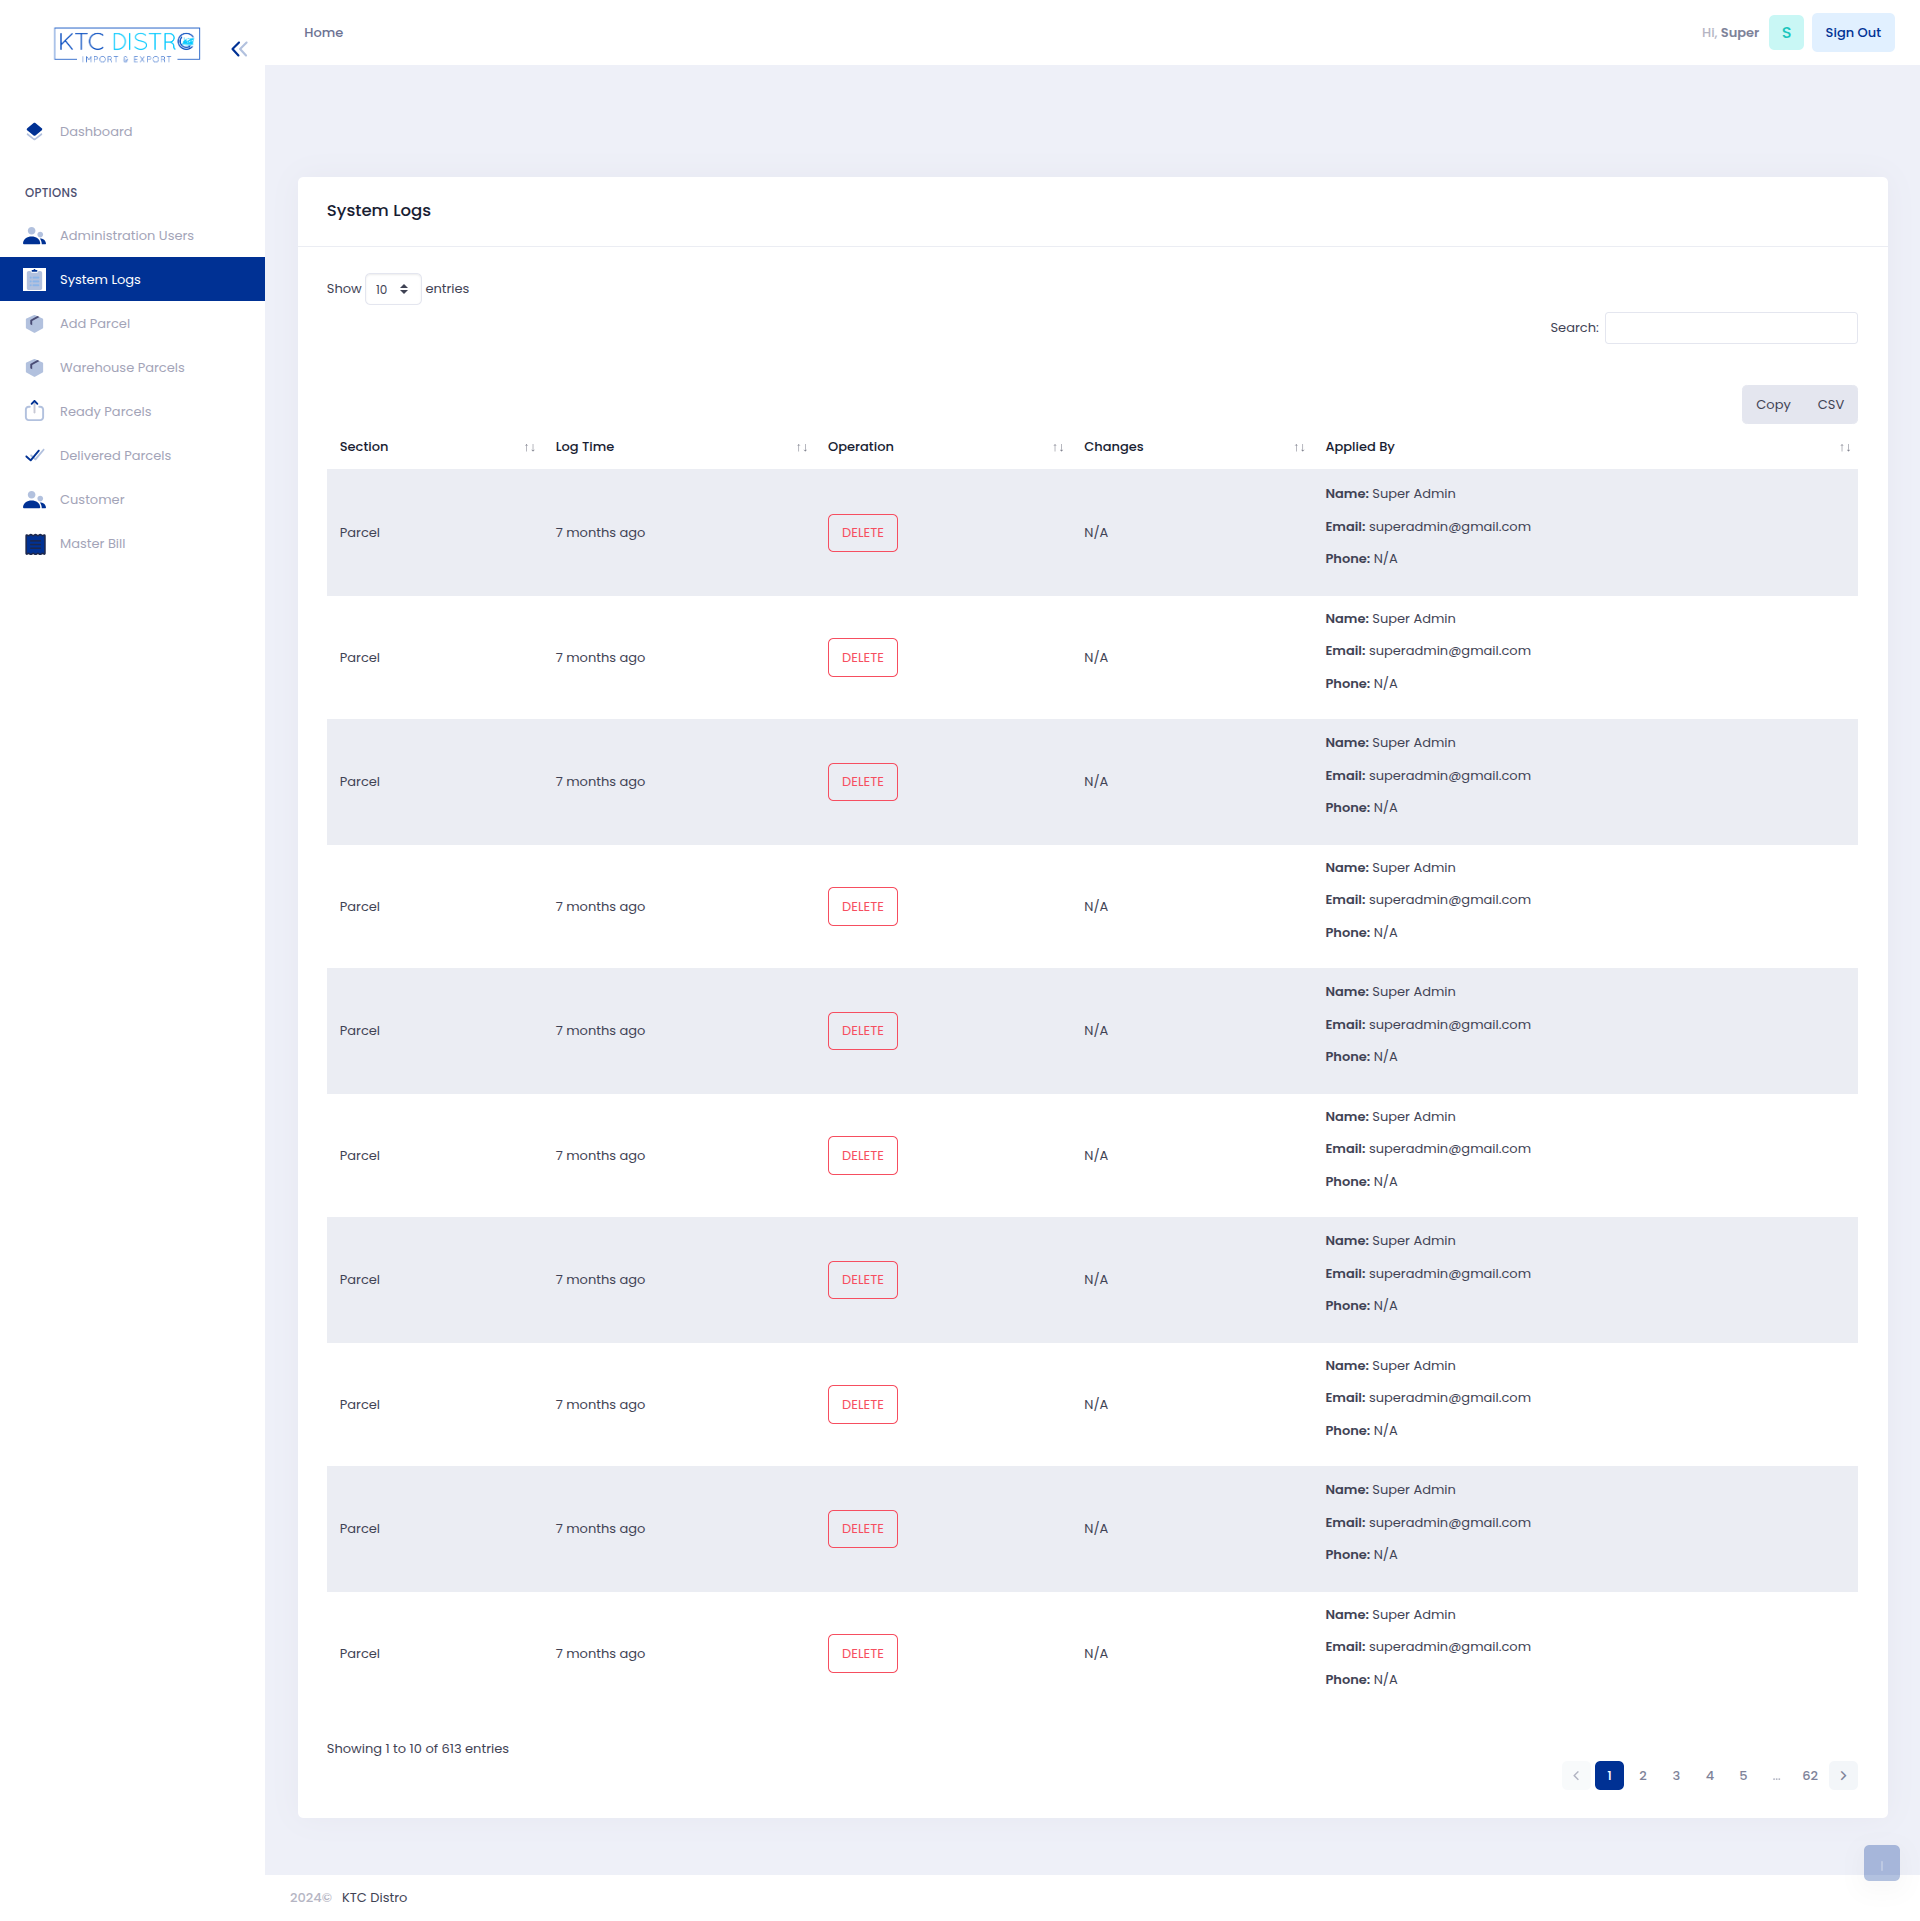Export the table using the CSV button

pos(1830,404)
